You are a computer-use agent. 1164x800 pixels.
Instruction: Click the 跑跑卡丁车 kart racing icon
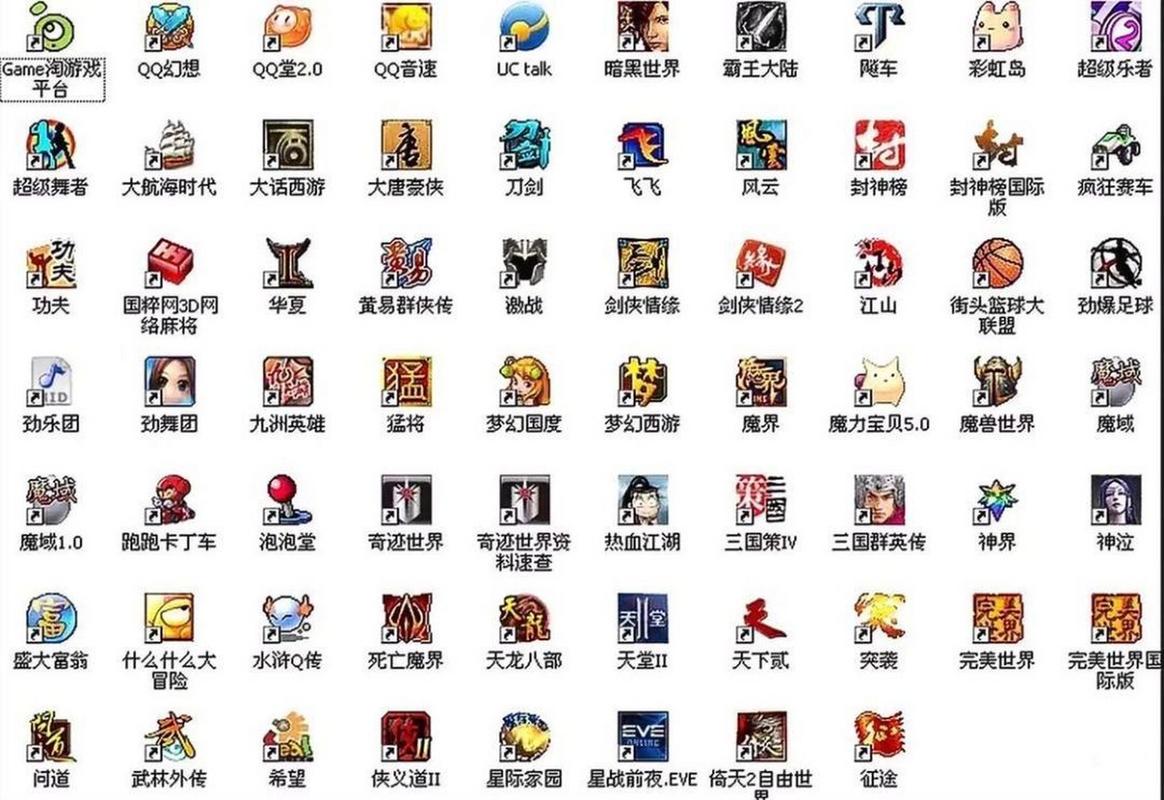pos(170,500)
